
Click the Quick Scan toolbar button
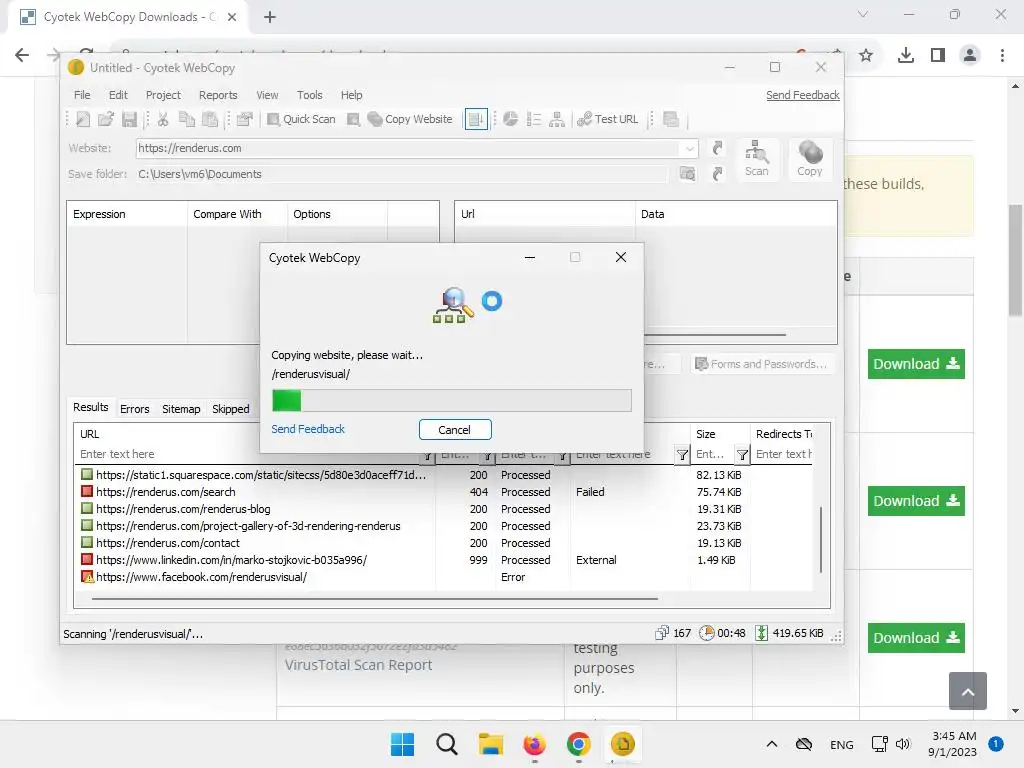pos(301,119)
